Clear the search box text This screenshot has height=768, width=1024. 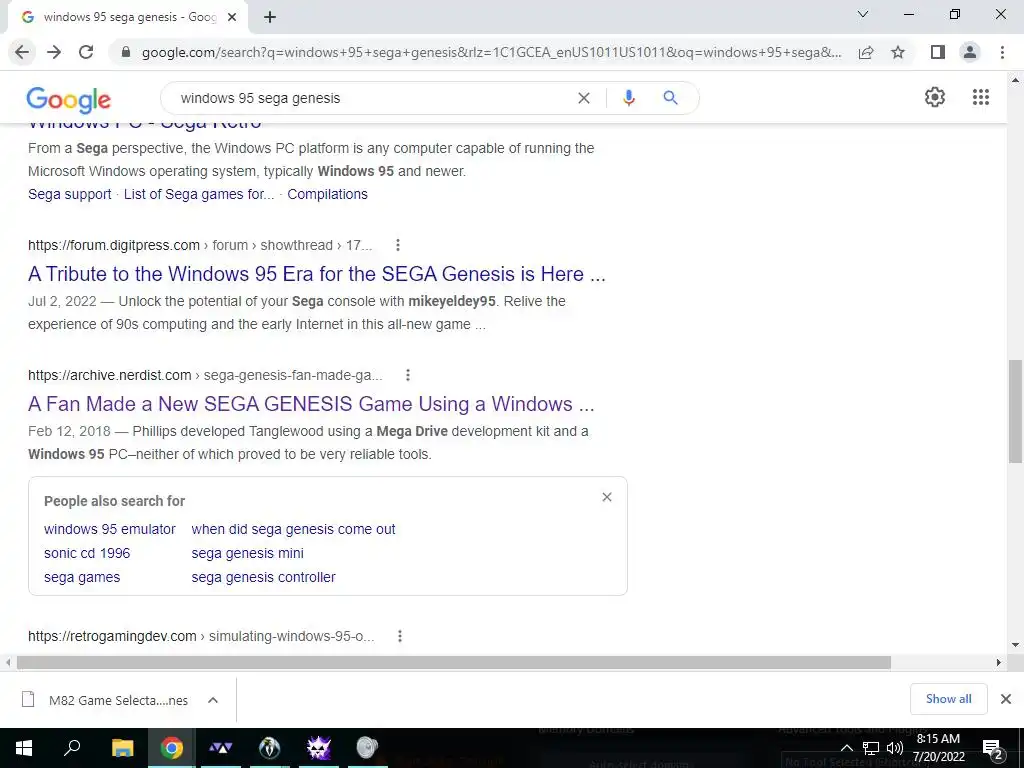coord(584,98)
